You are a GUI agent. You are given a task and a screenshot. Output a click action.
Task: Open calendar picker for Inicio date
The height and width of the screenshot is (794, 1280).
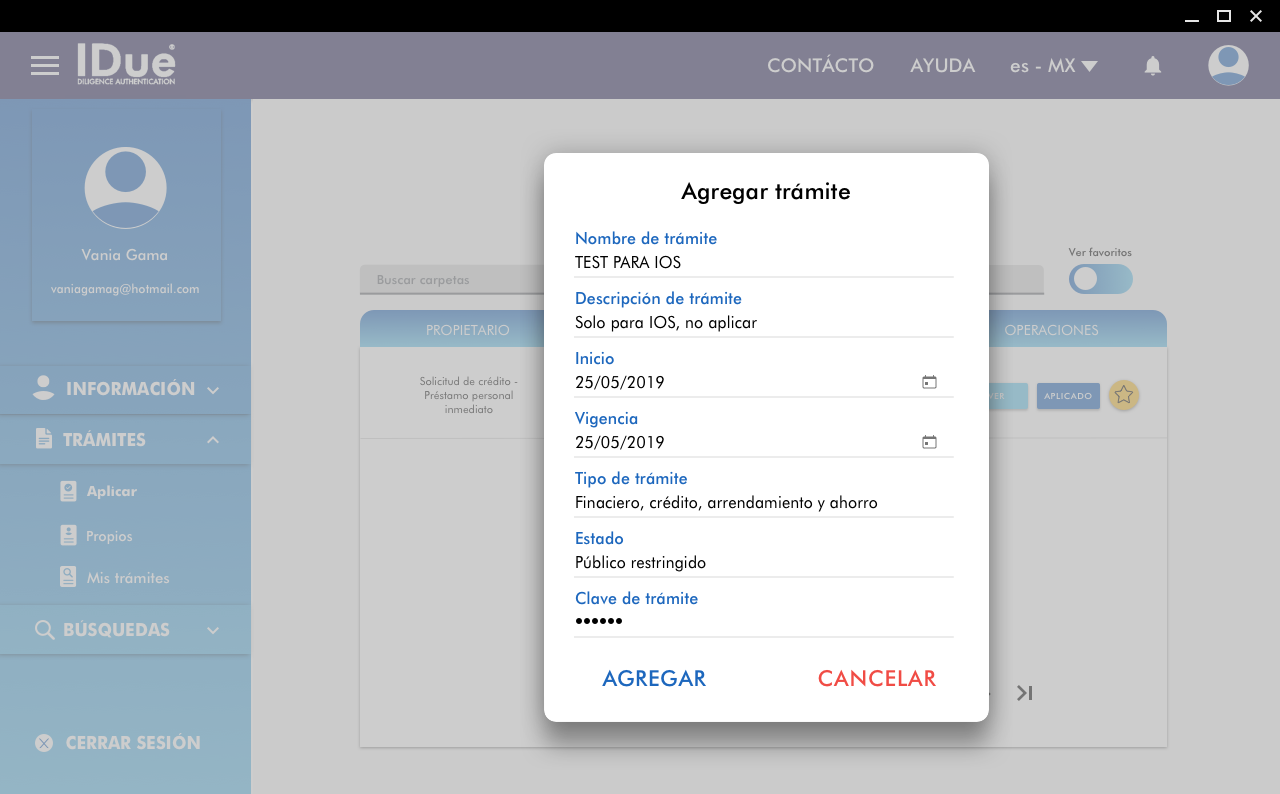(x=929, y=382)
